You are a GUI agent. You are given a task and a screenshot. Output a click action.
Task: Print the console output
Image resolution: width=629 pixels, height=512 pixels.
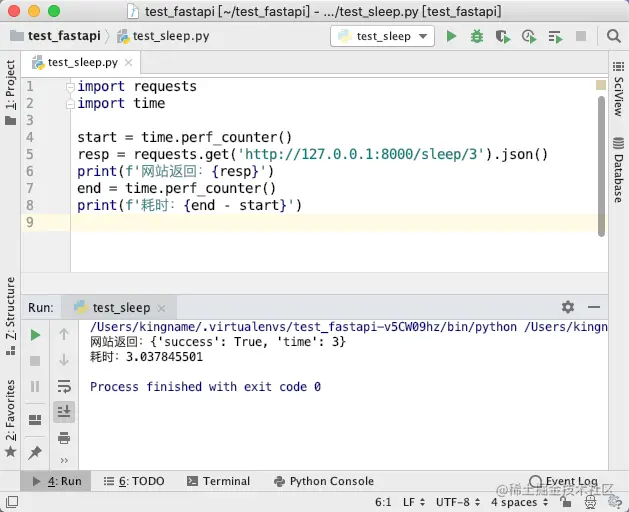64,437
